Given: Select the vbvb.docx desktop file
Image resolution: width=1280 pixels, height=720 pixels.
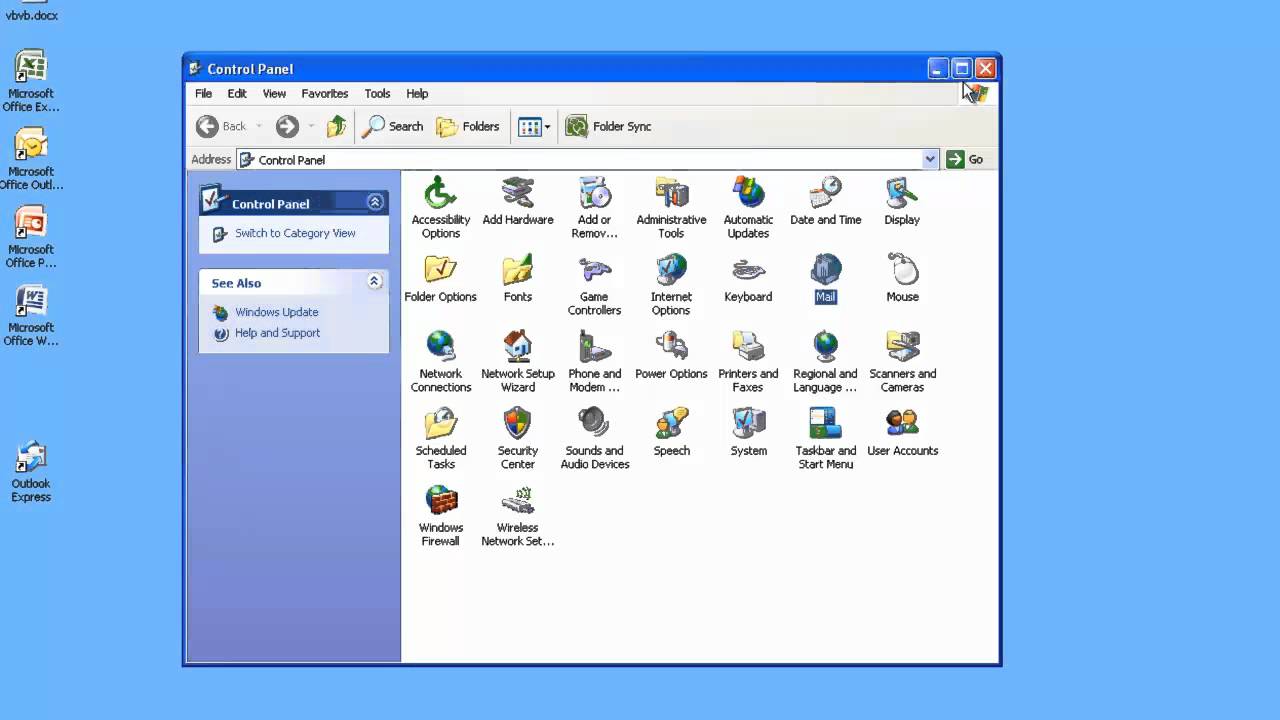Looking at the screenshot, I should pyautogui.click(x=31, y=11).
